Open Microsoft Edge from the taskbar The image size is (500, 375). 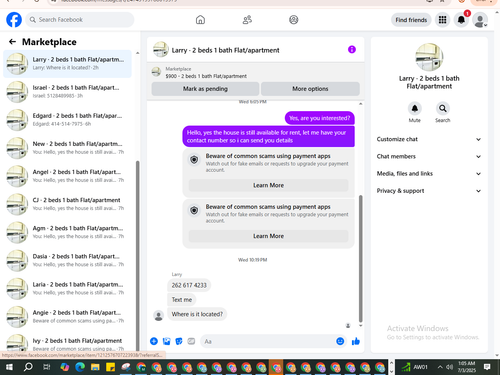tap(80, 367)
